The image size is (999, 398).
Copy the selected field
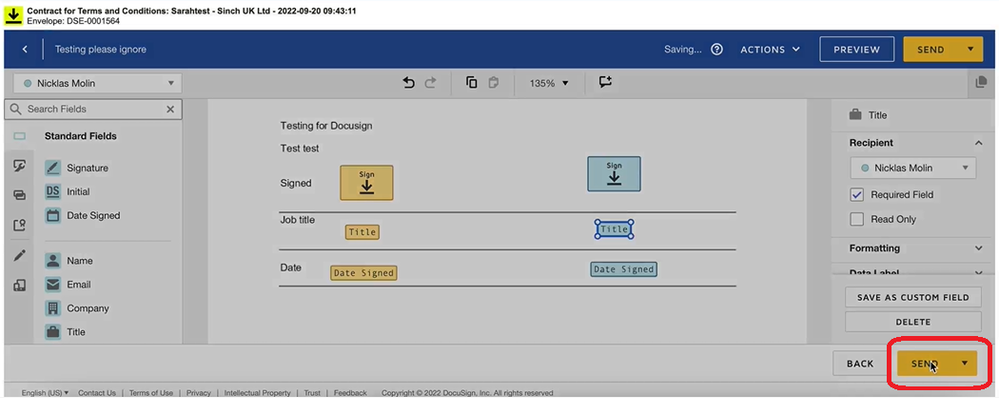coord(471,83)
